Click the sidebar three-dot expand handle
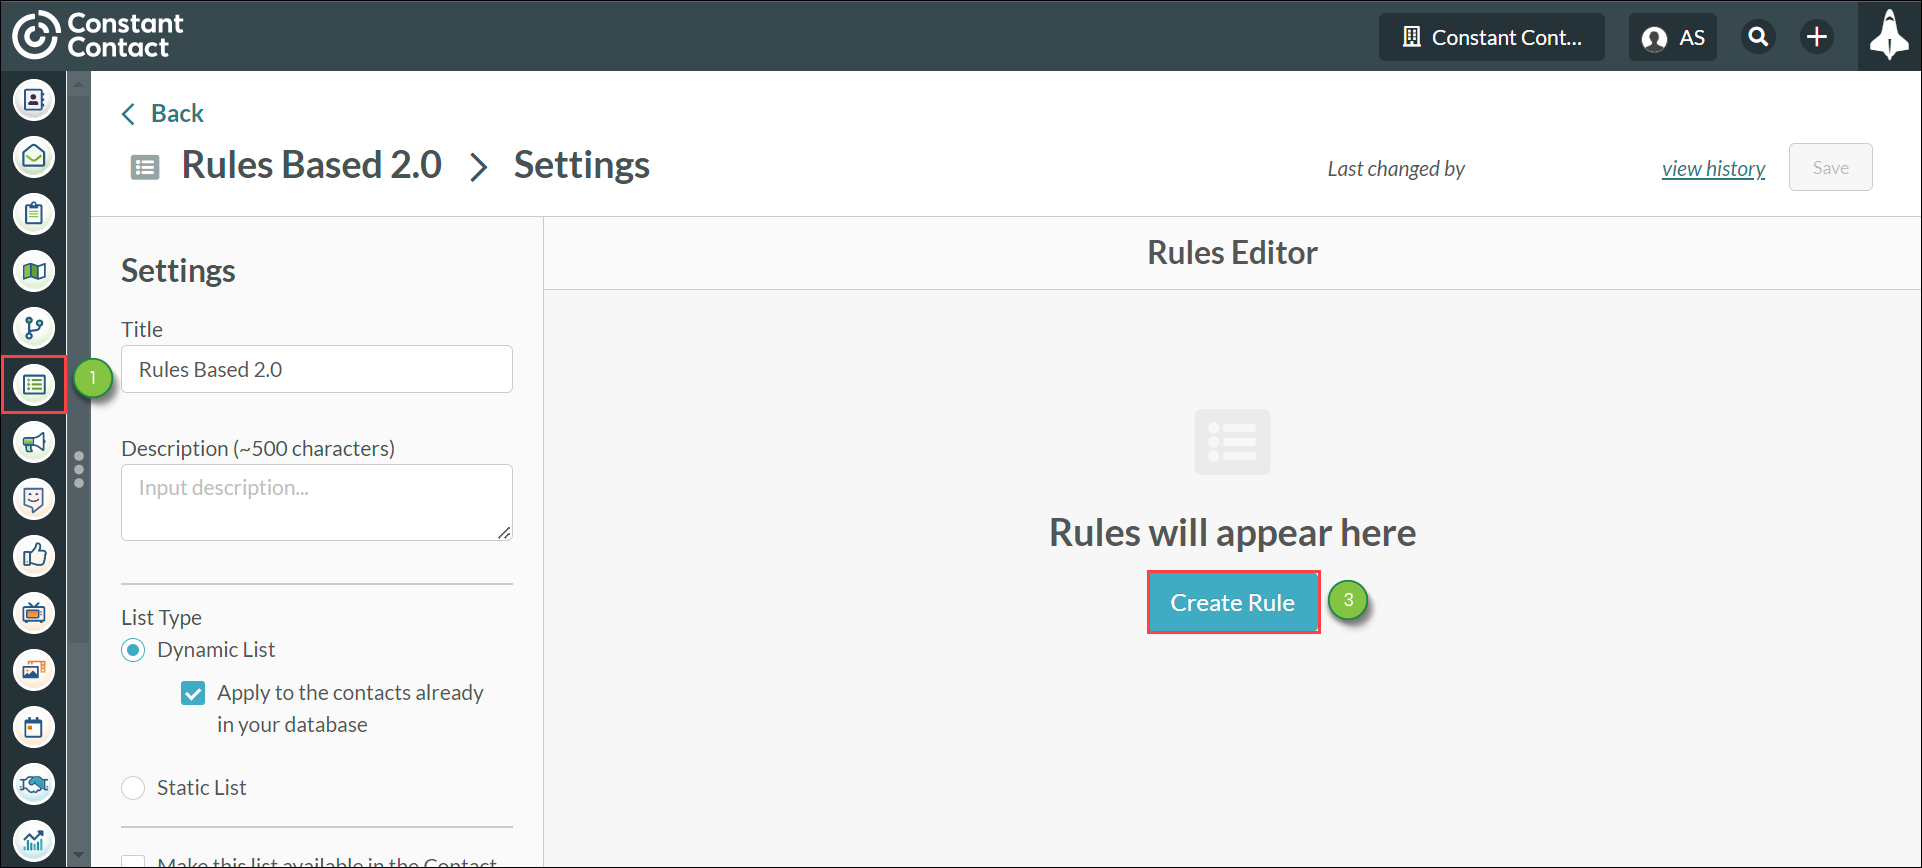1922x868 pixels. (x=79, y=470)
